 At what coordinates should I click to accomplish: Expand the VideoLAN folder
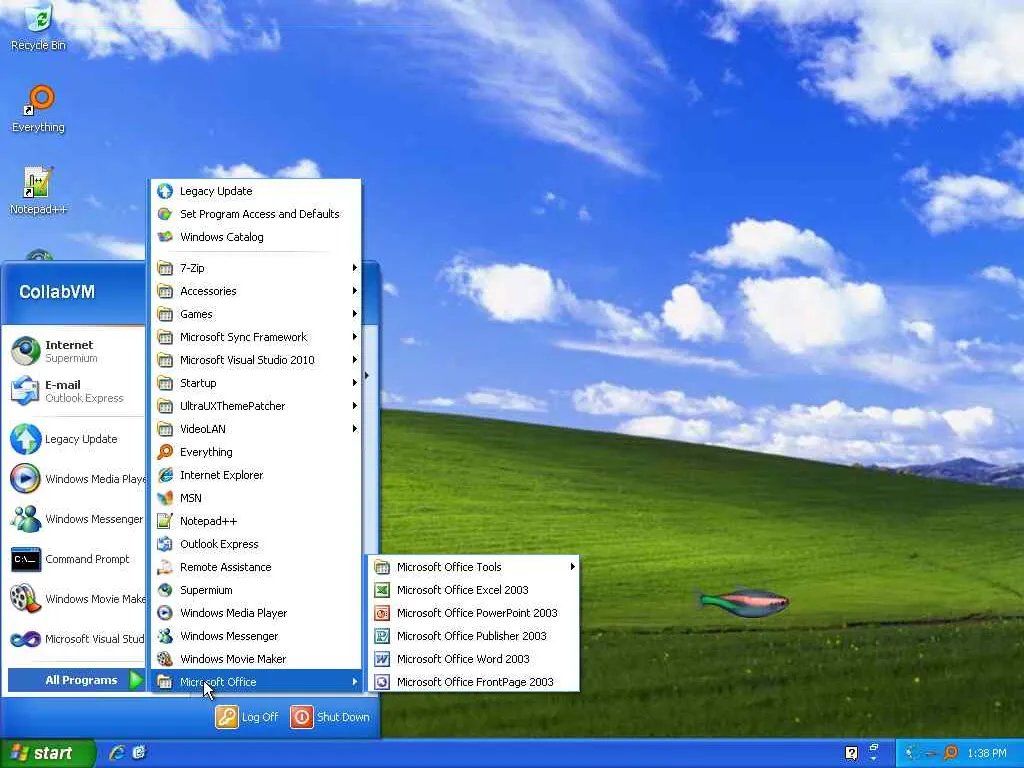(x=257, y=428)
